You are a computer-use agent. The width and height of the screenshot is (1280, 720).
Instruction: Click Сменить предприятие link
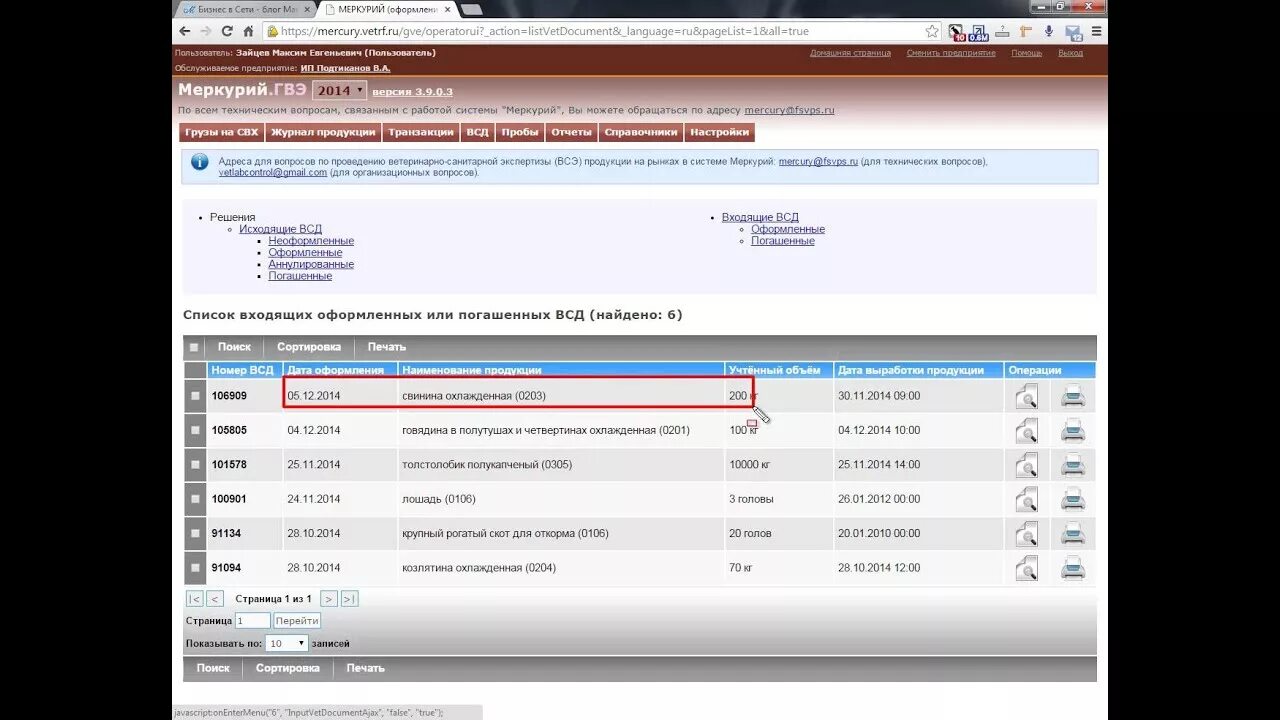[x=951, y=53]
